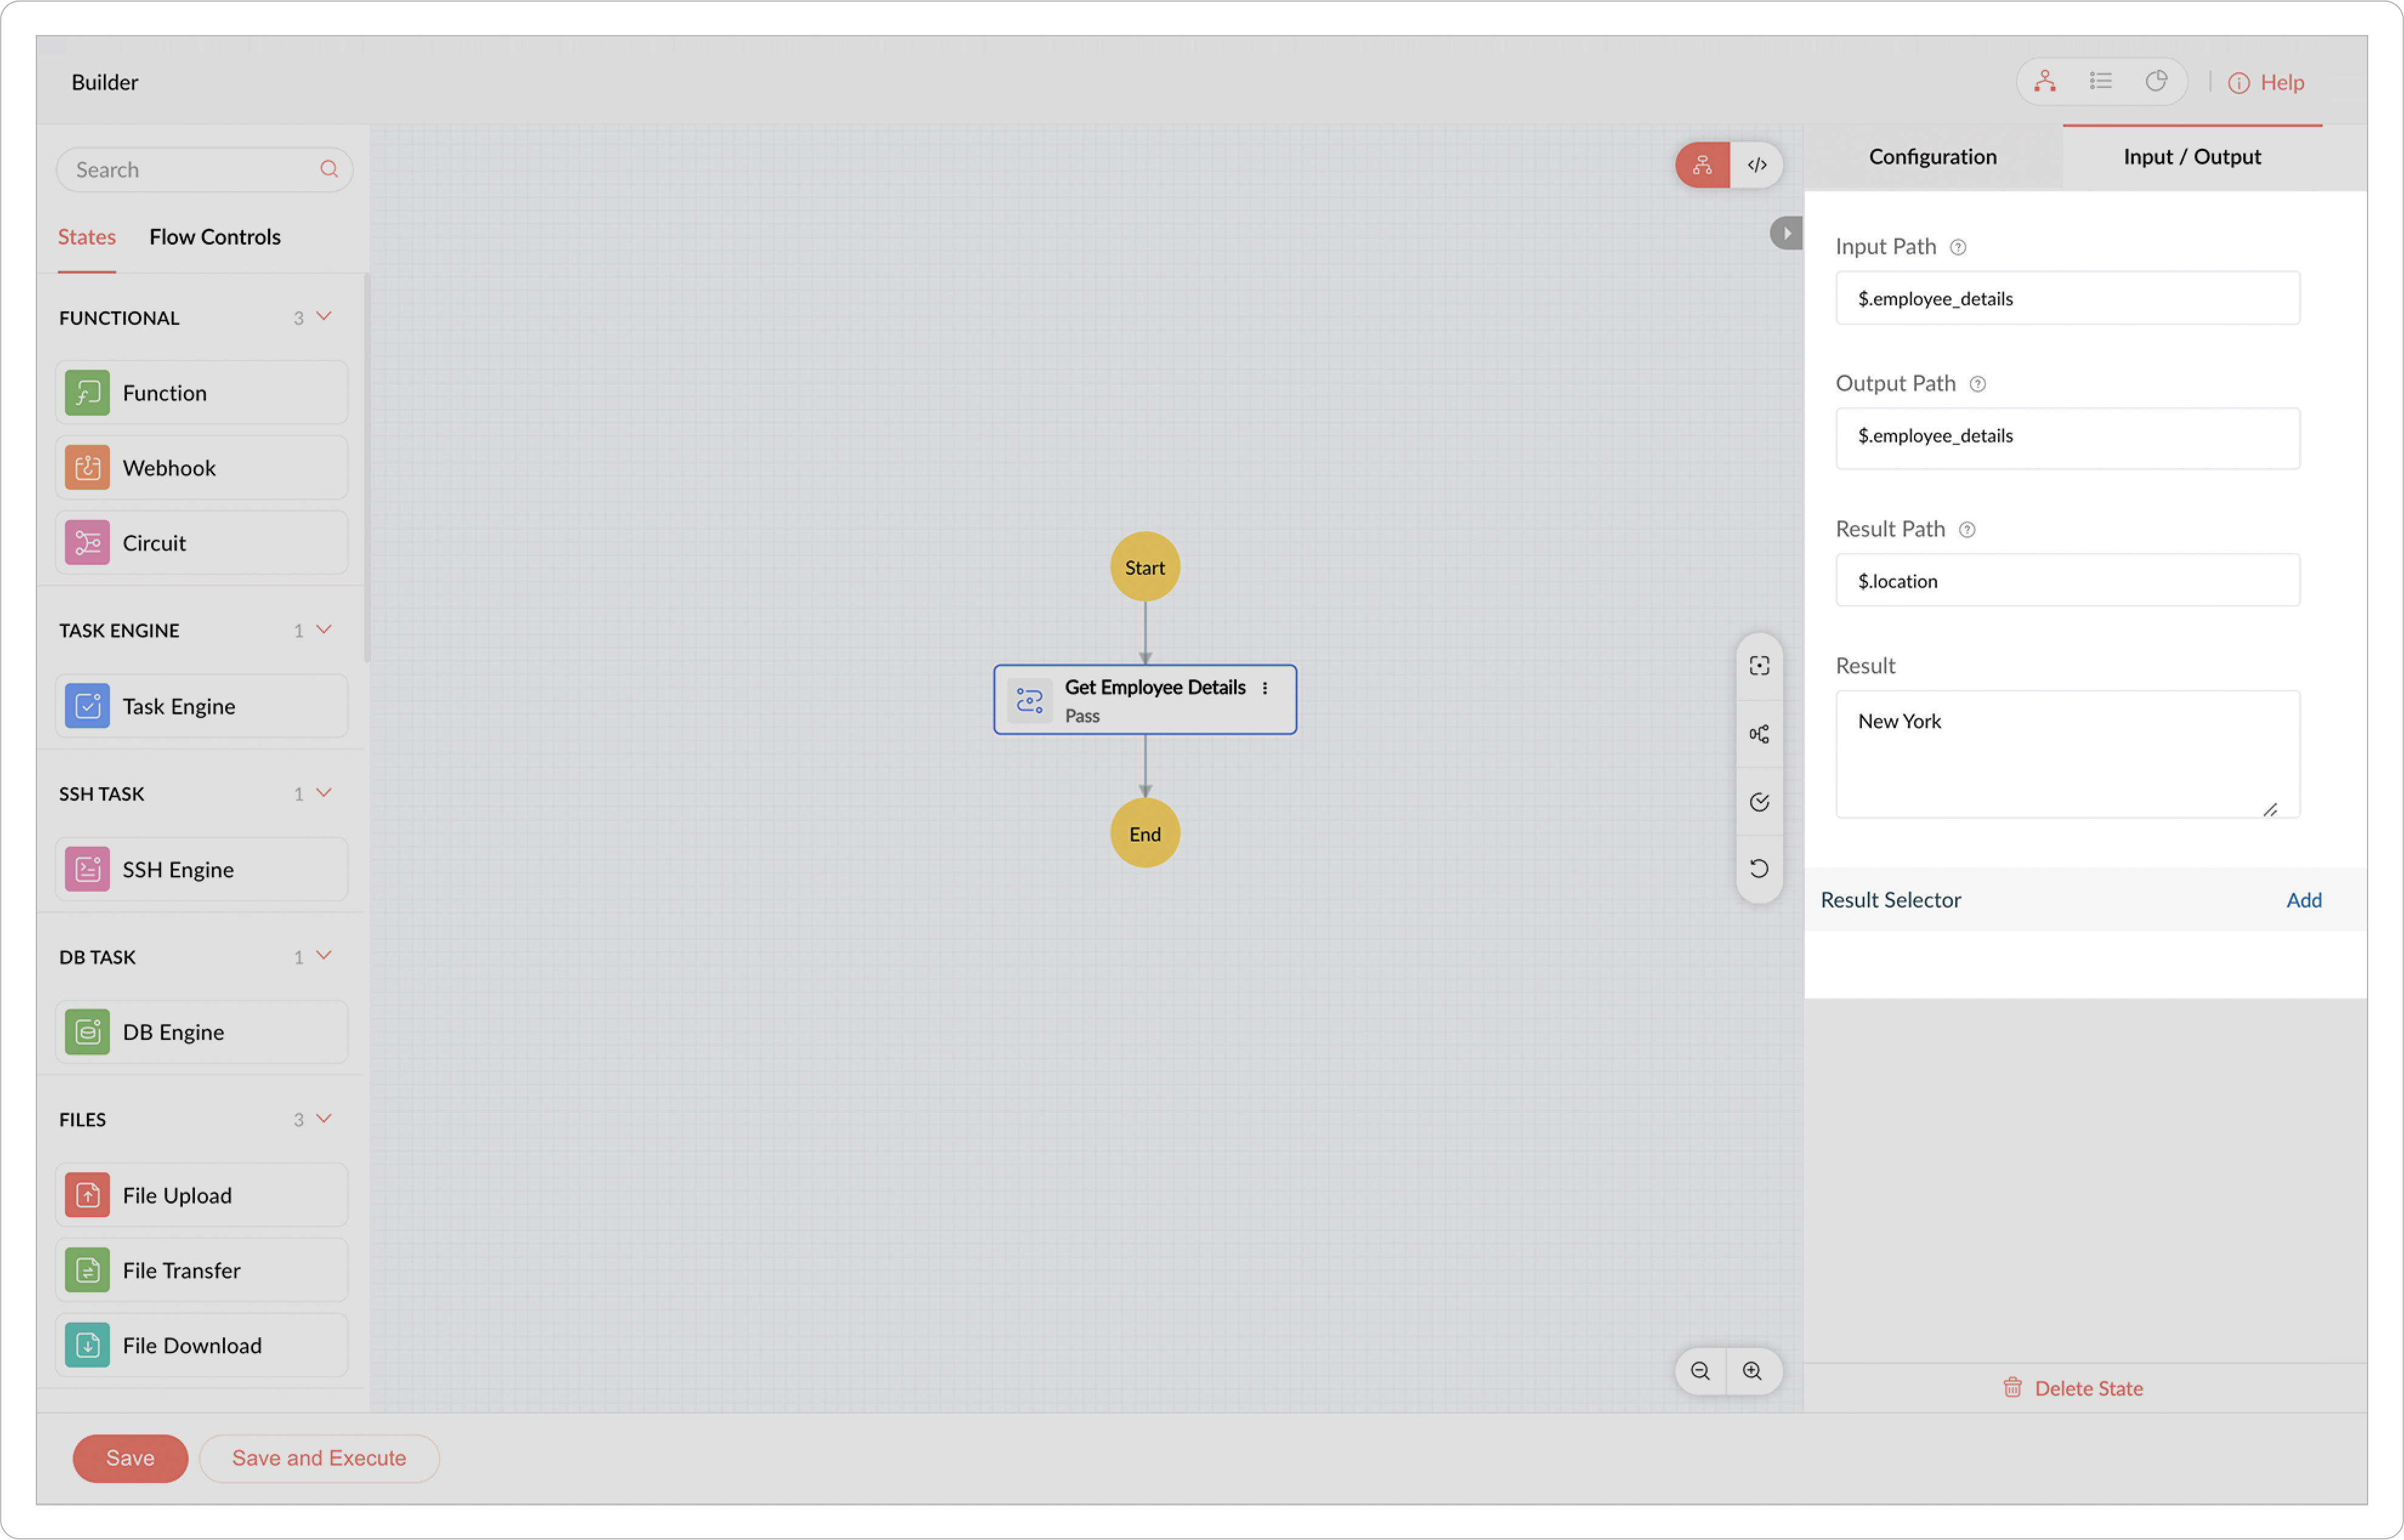Click the reset/undo canvas icon
The image size is (2404, 1540).
pyautogui.click(x=1759, y=868)
